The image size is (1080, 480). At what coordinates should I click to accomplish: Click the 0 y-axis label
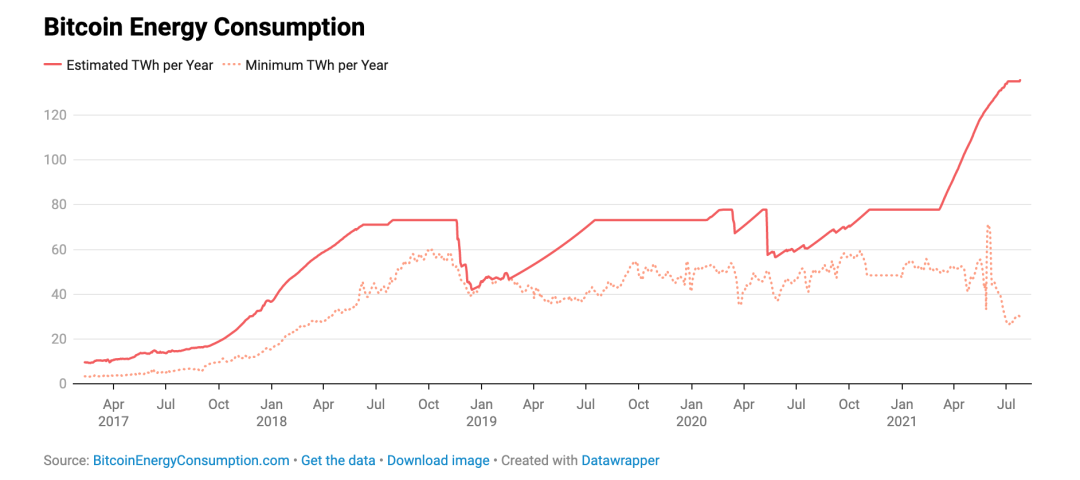62,384
